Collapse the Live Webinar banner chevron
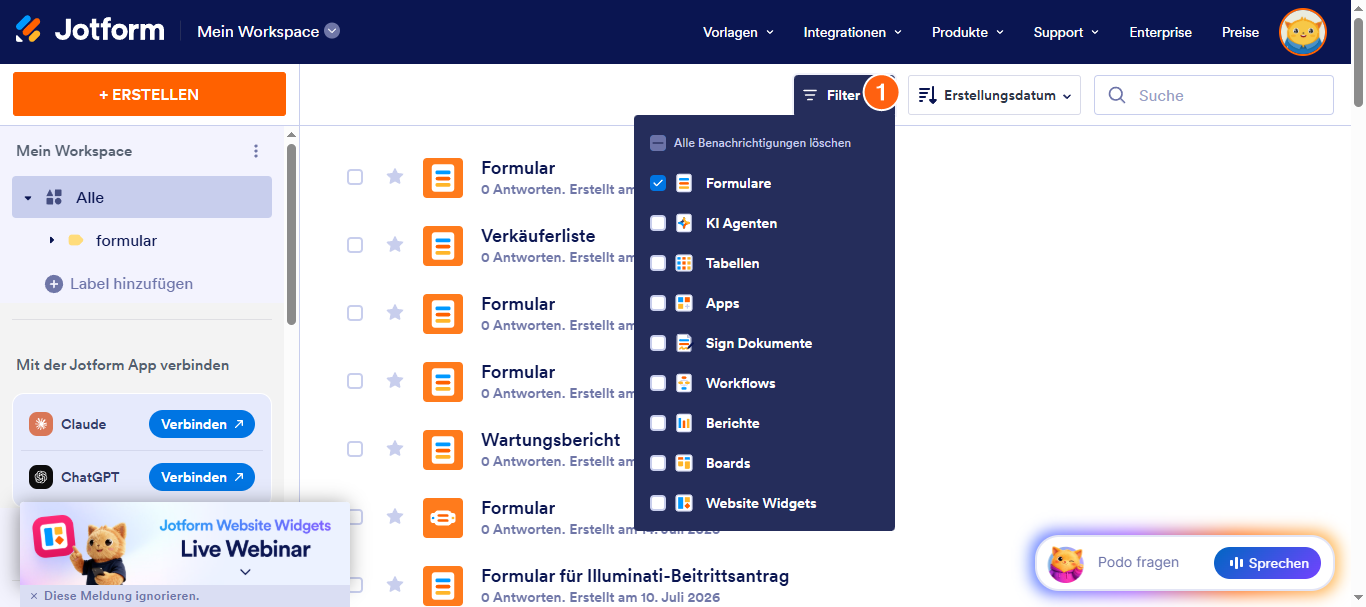This screenshot has height=607, width=1366. [x=245, y=572]
